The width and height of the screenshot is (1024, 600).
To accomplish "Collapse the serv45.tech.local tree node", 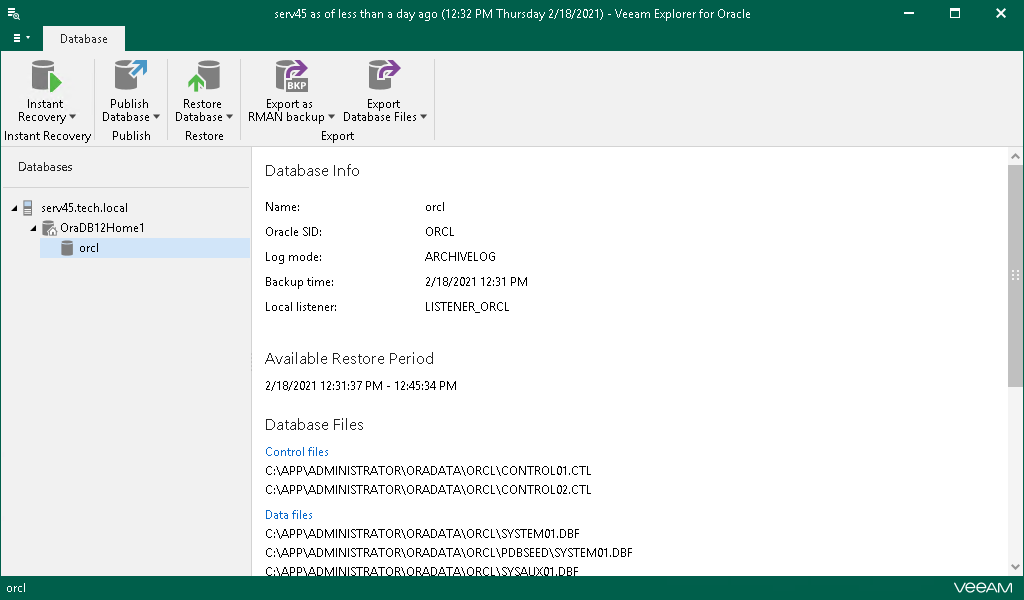I will (14, 208).
